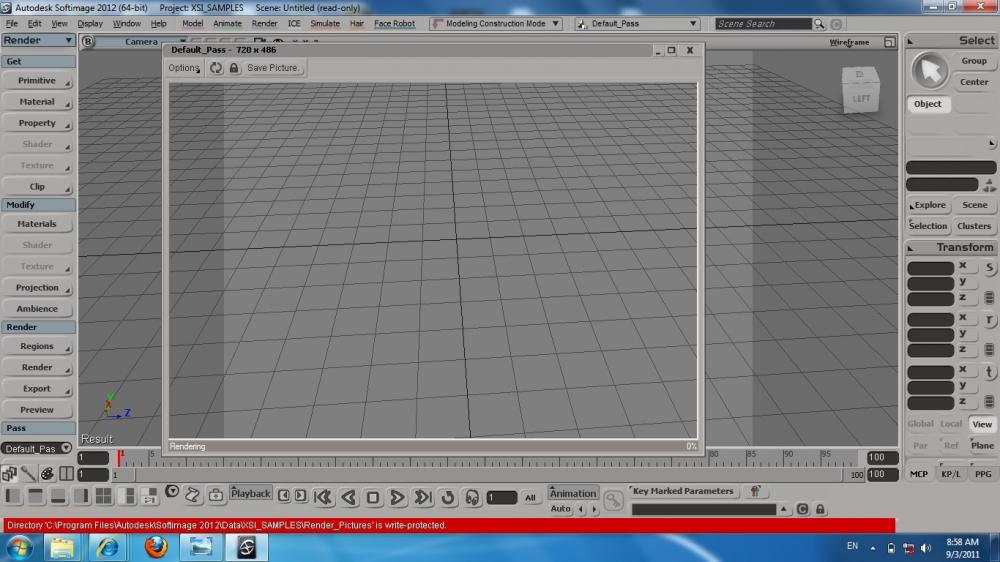Open Internet Explorer from the taskbar
This screenshot has width=1000, height=562.
click(x=107, y=547)
